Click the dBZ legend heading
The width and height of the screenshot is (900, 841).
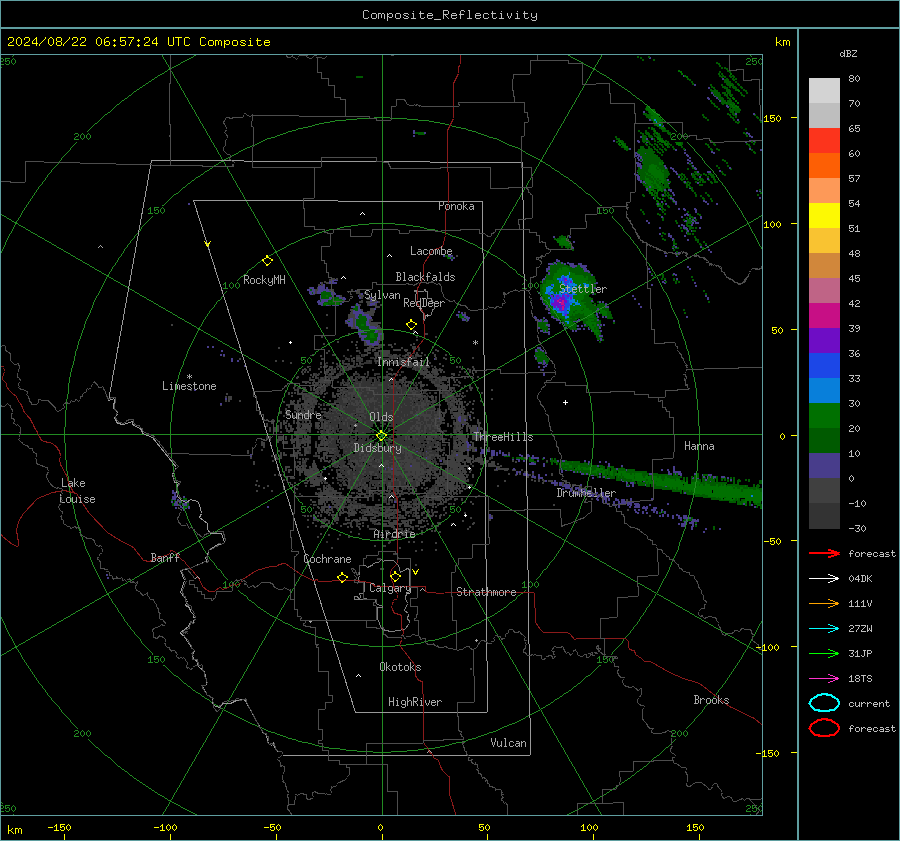(x=848, y=54)
